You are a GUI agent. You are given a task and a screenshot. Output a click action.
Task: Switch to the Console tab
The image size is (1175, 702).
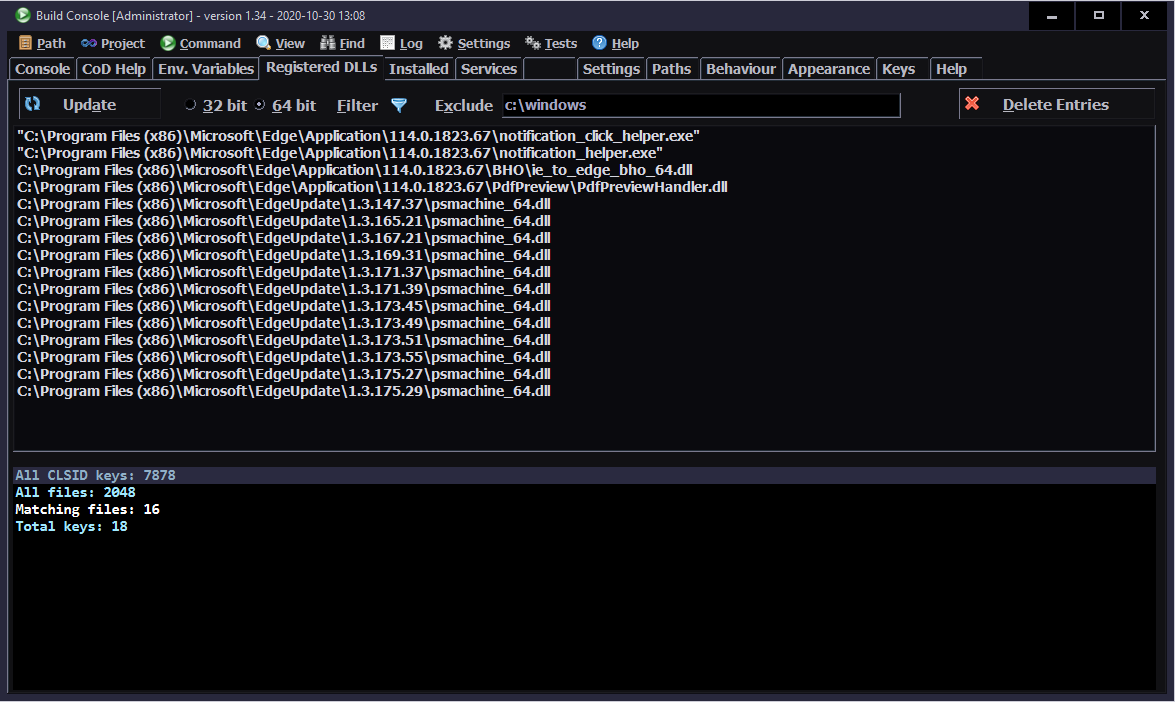pos(42,69)
